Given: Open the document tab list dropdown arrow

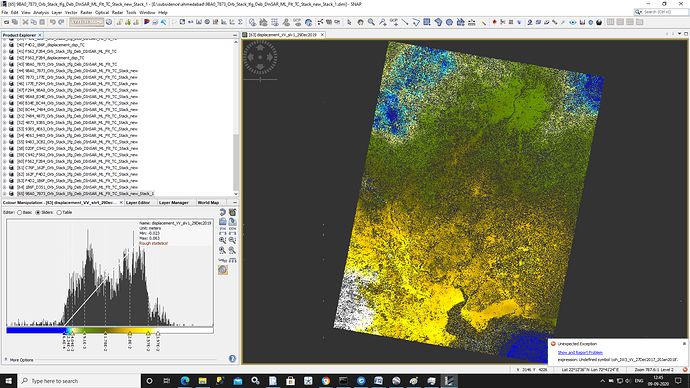Looking at the screenshot, I should pyautogui.click(x=679, y=34).
